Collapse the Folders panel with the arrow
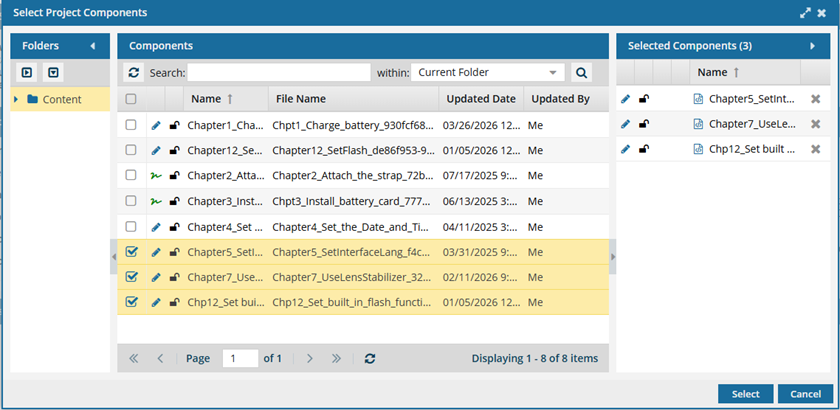 click(93, 46)
